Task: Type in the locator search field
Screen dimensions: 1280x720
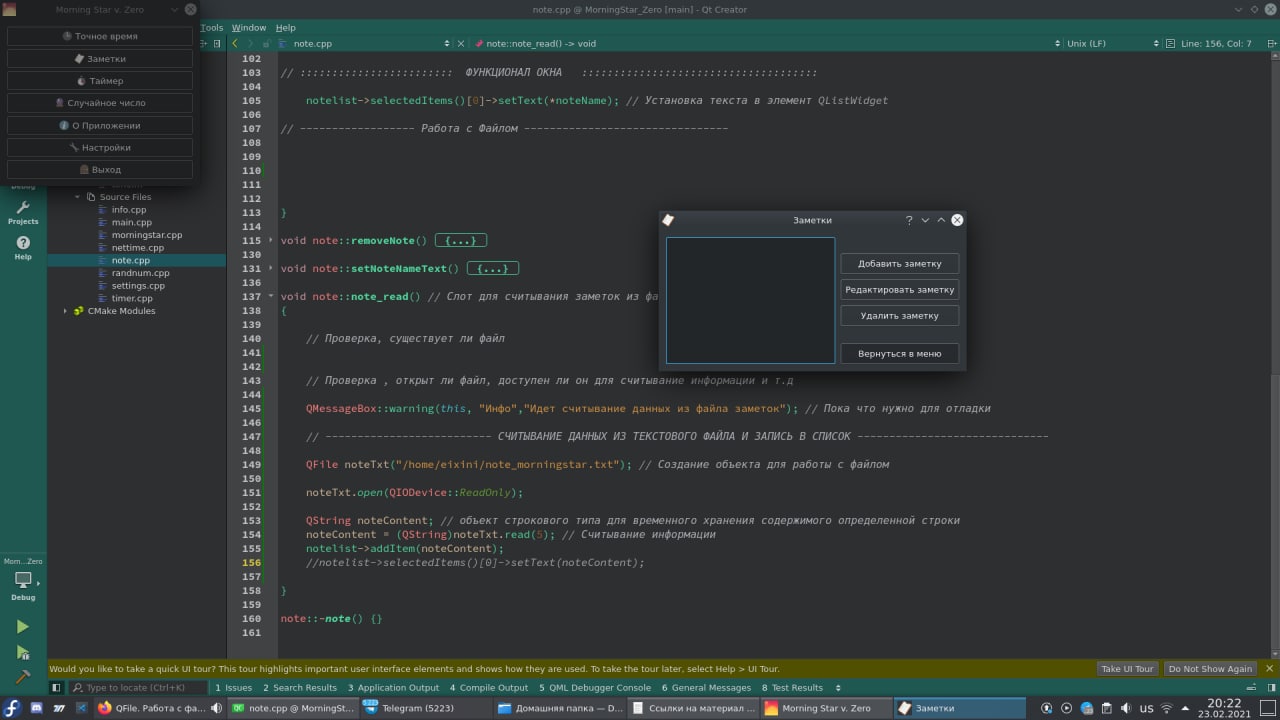Action: (140, 688)
